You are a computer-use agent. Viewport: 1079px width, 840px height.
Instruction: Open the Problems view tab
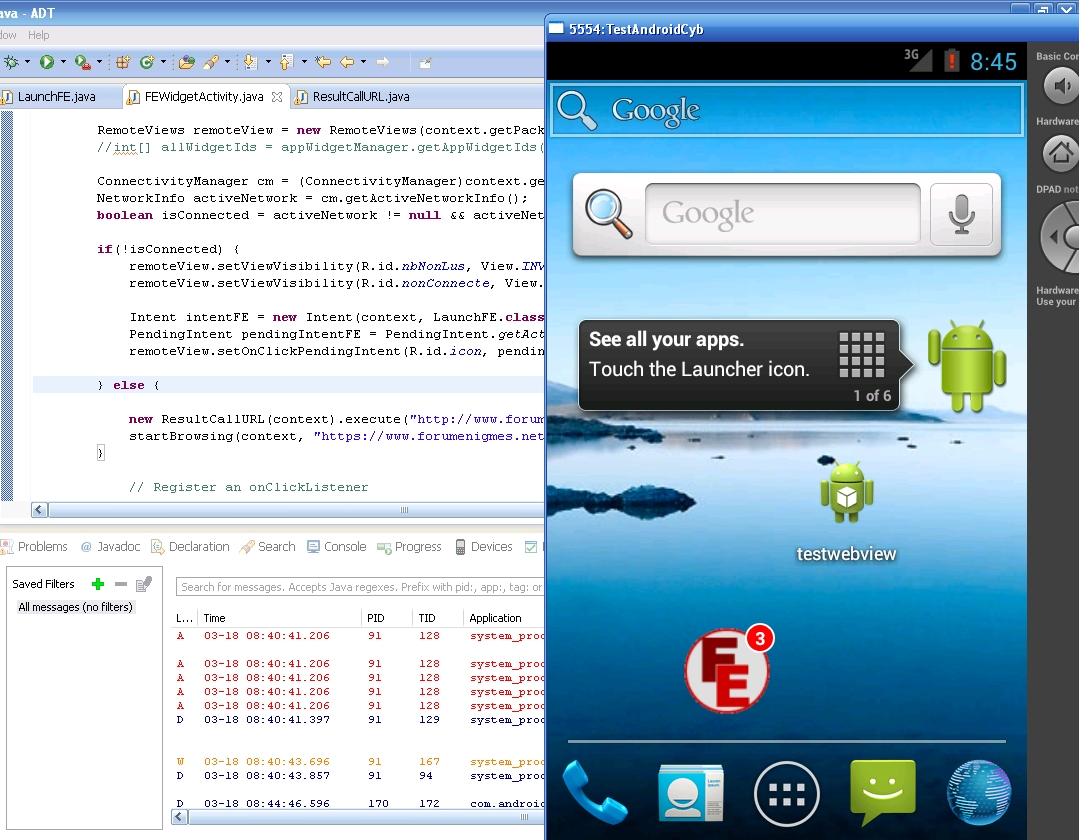[34, 547]
